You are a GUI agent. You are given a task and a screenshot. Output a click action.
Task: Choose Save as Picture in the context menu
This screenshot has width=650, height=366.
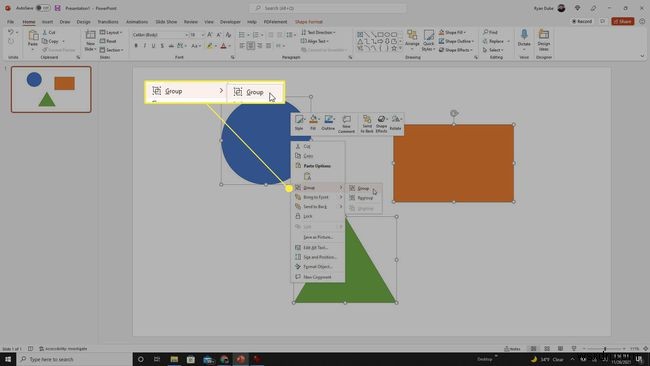pos(318,237)
